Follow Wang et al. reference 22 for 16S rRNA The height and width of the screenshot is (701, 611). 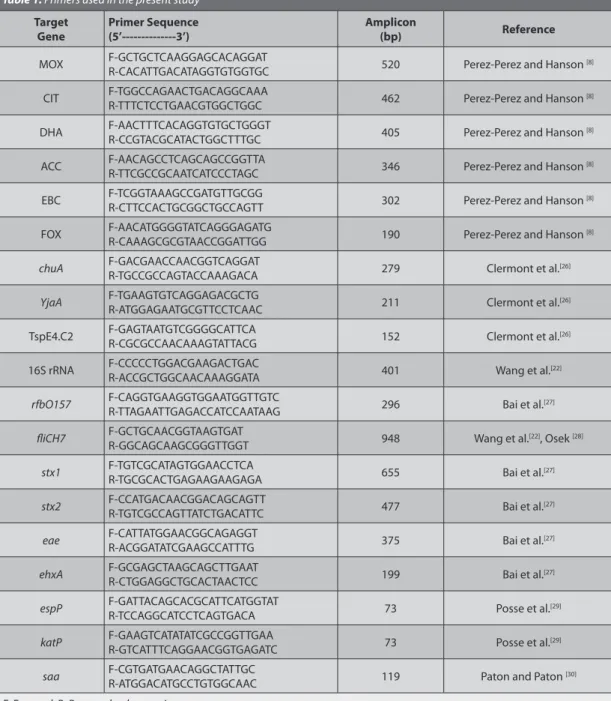pos(556,368)
